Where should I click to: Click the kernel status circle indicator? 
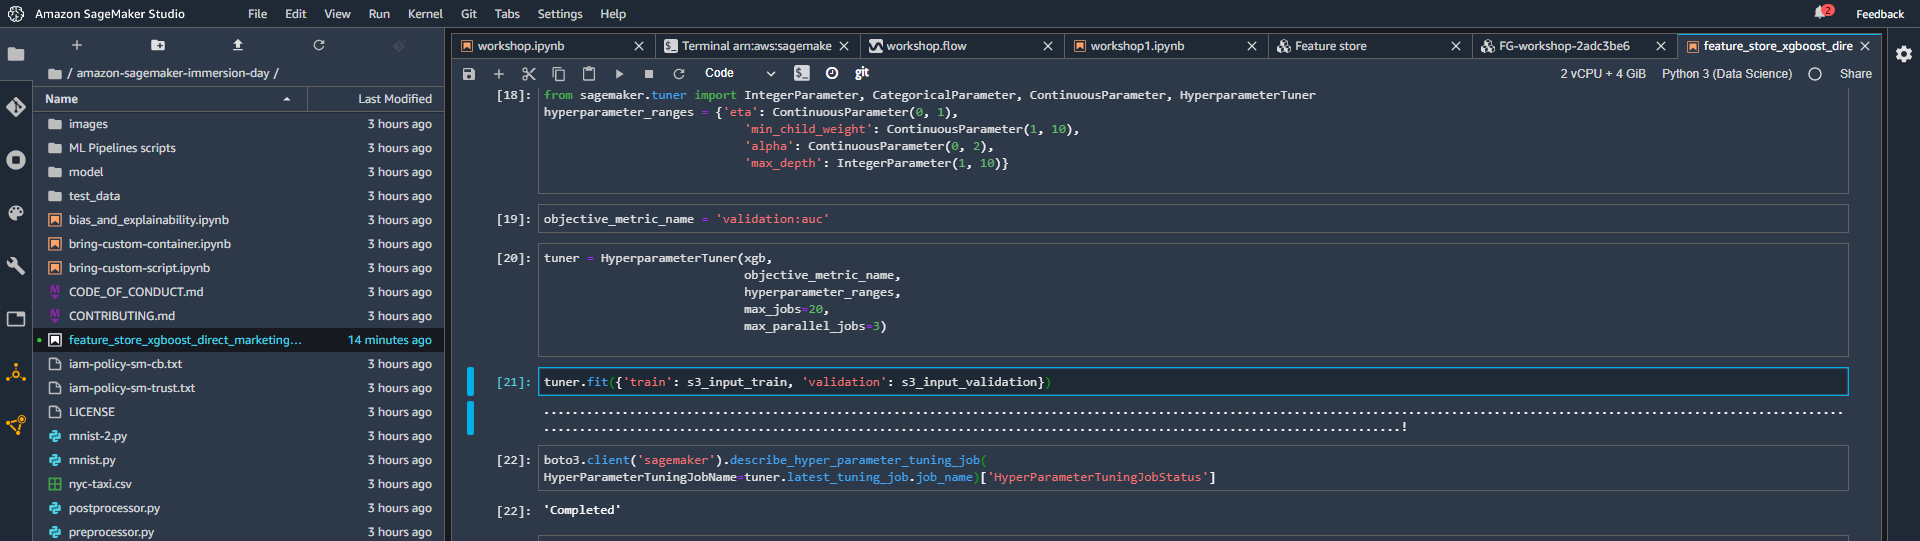point(1815,74)
